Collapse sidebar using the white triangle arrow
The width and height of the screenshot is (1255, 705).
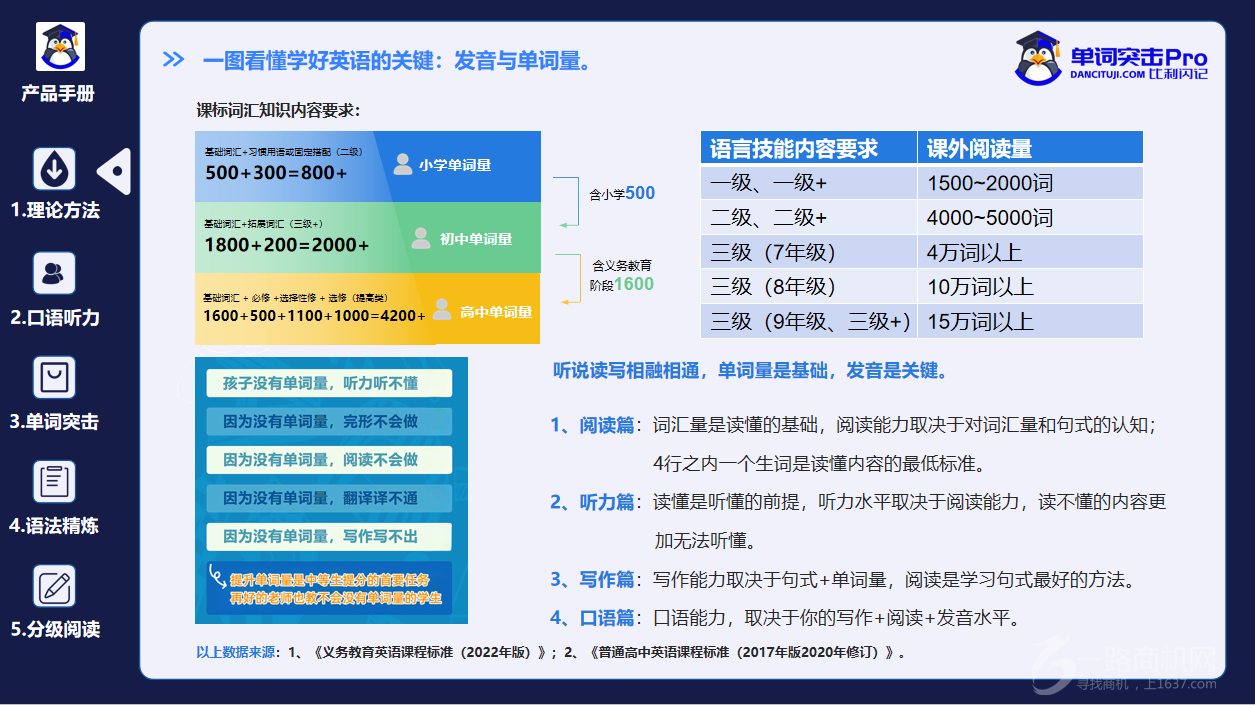click(x=115, y=172)
